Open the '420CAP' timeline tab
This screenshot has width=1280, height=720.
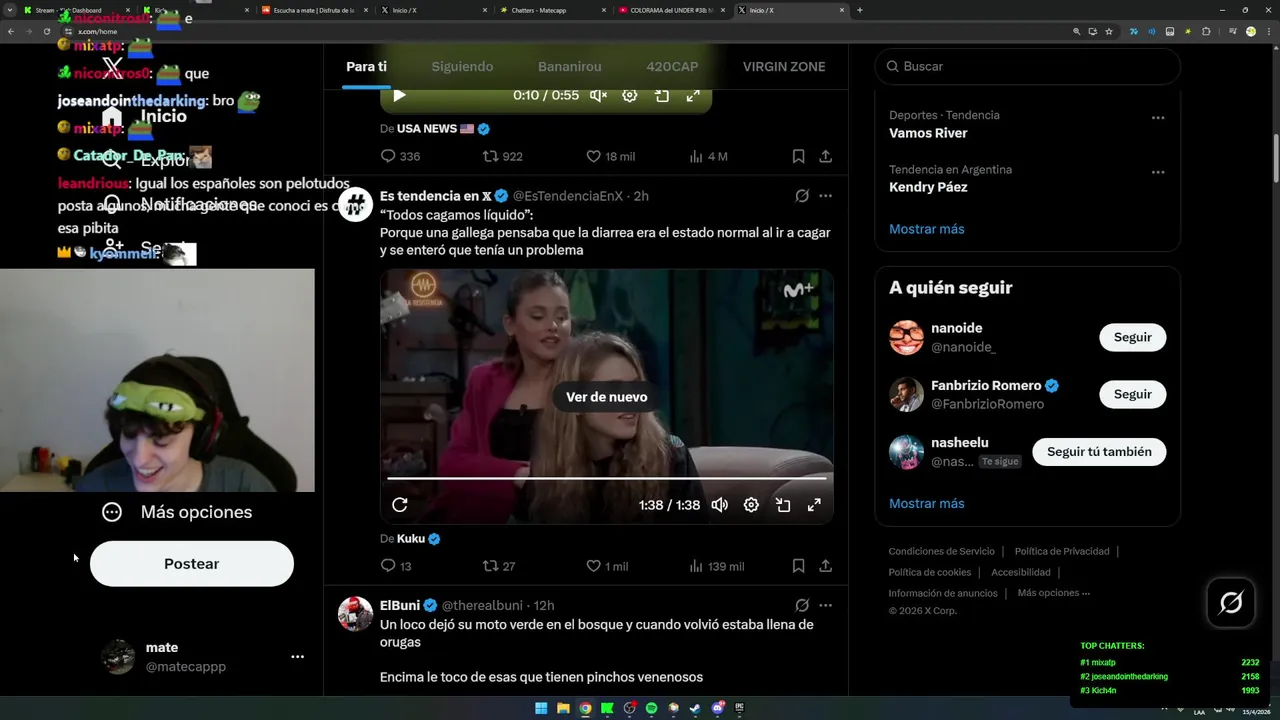[672, 67]
